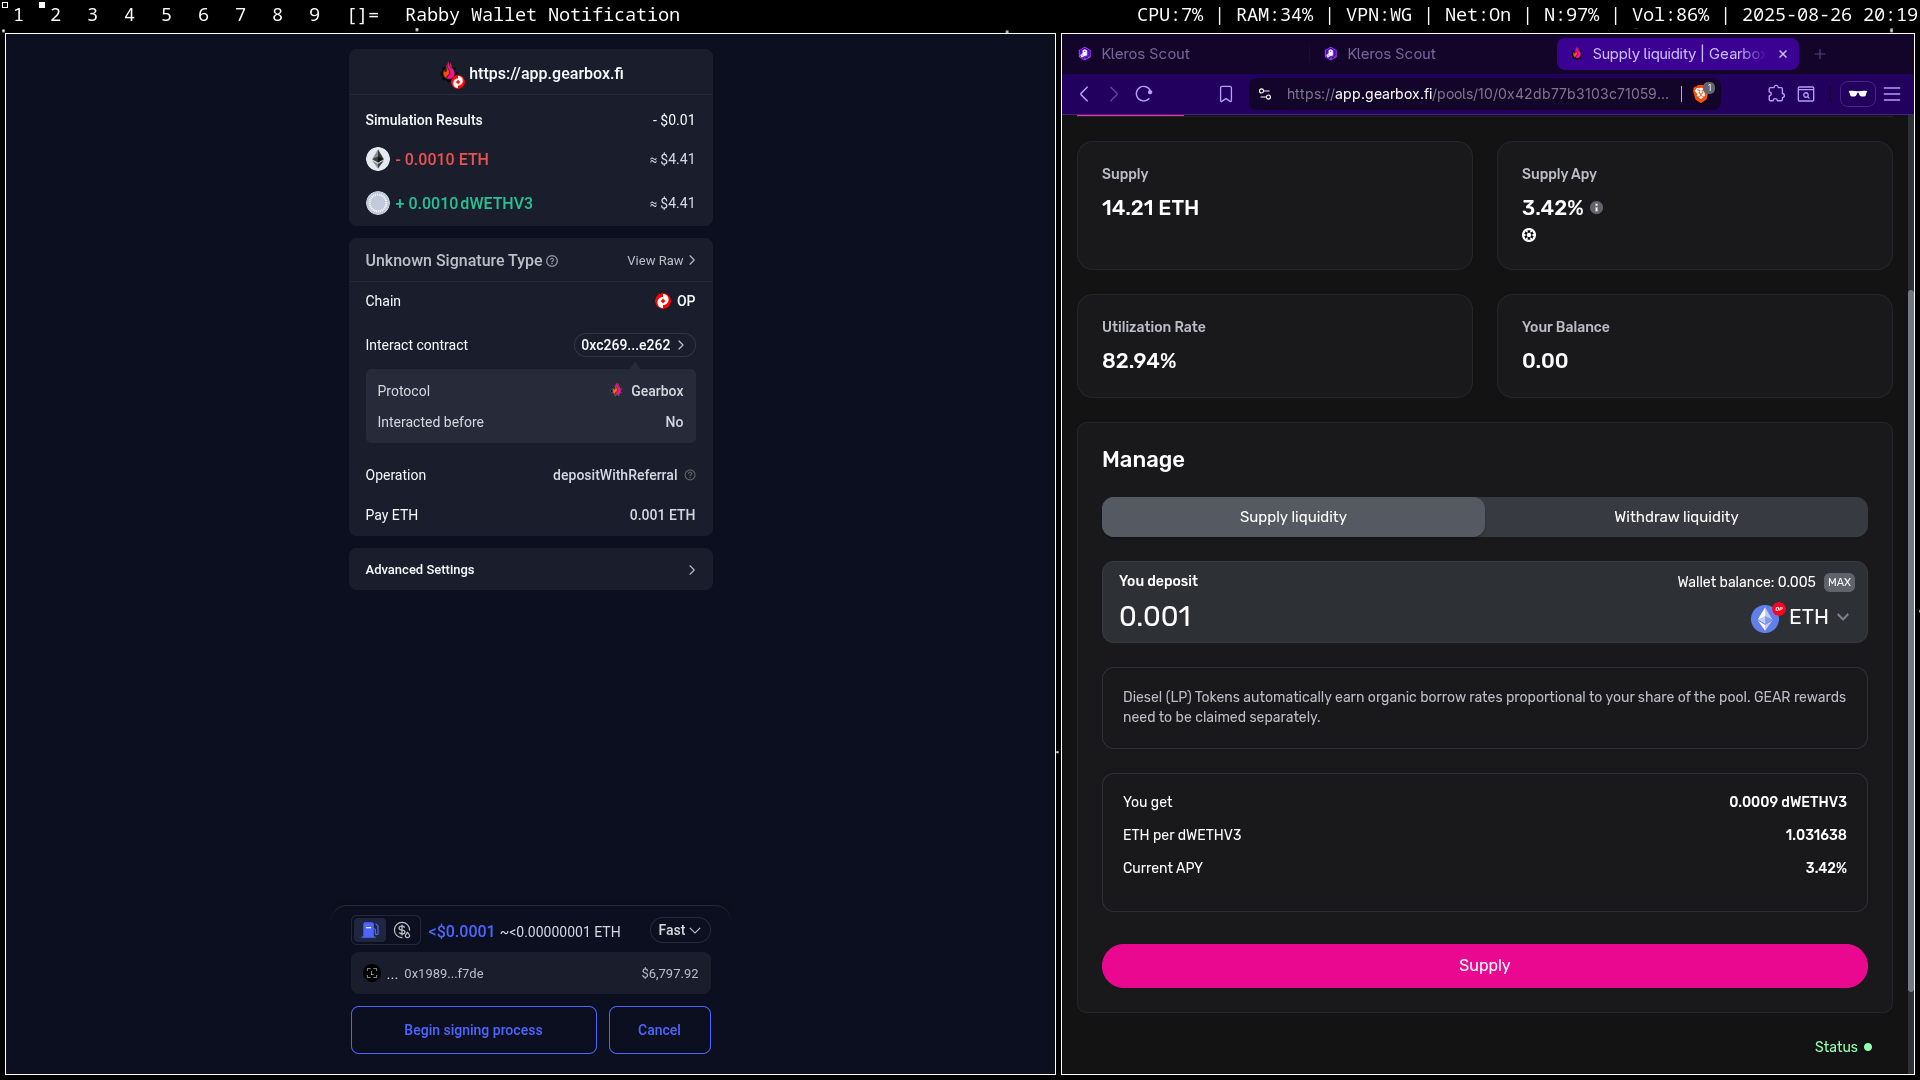
Task: Switch to workspace 9 in top bar
Action: [314, 15]
